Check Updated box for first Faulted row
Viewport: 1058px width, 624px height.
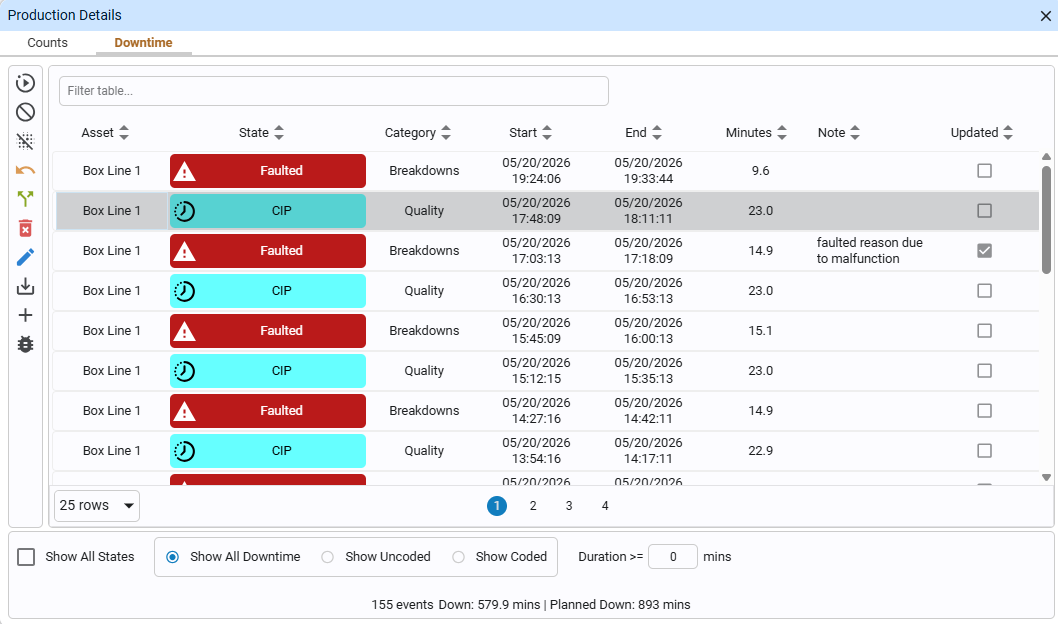984,171
